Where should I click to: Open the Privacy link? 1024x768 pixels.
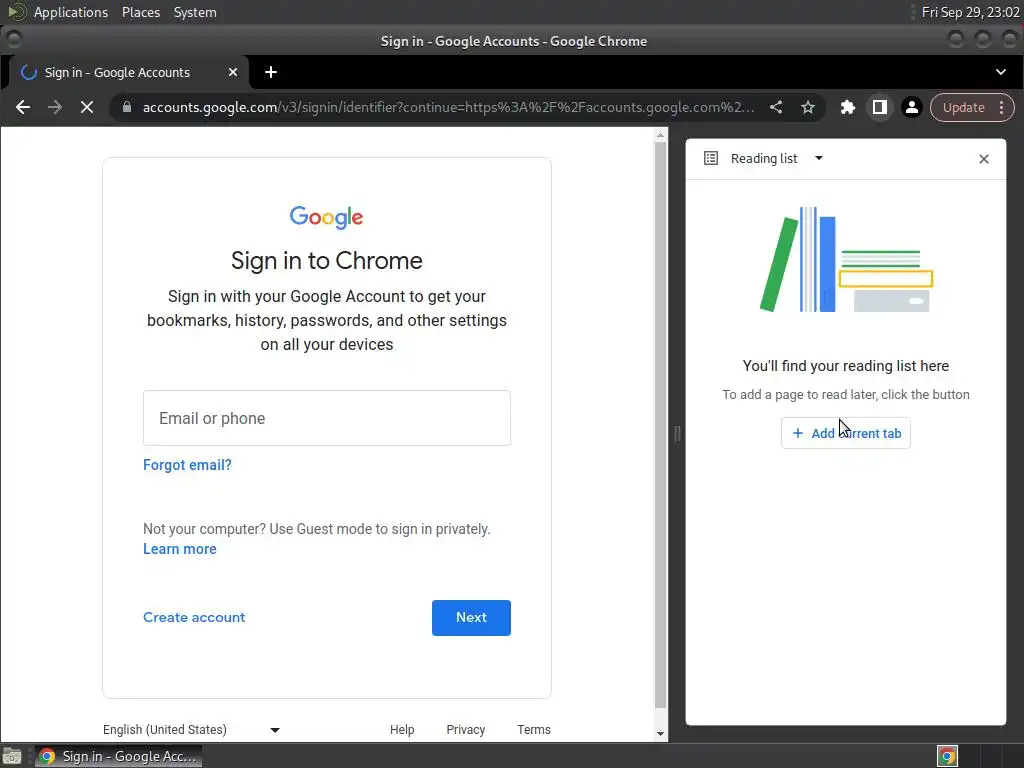466,729
